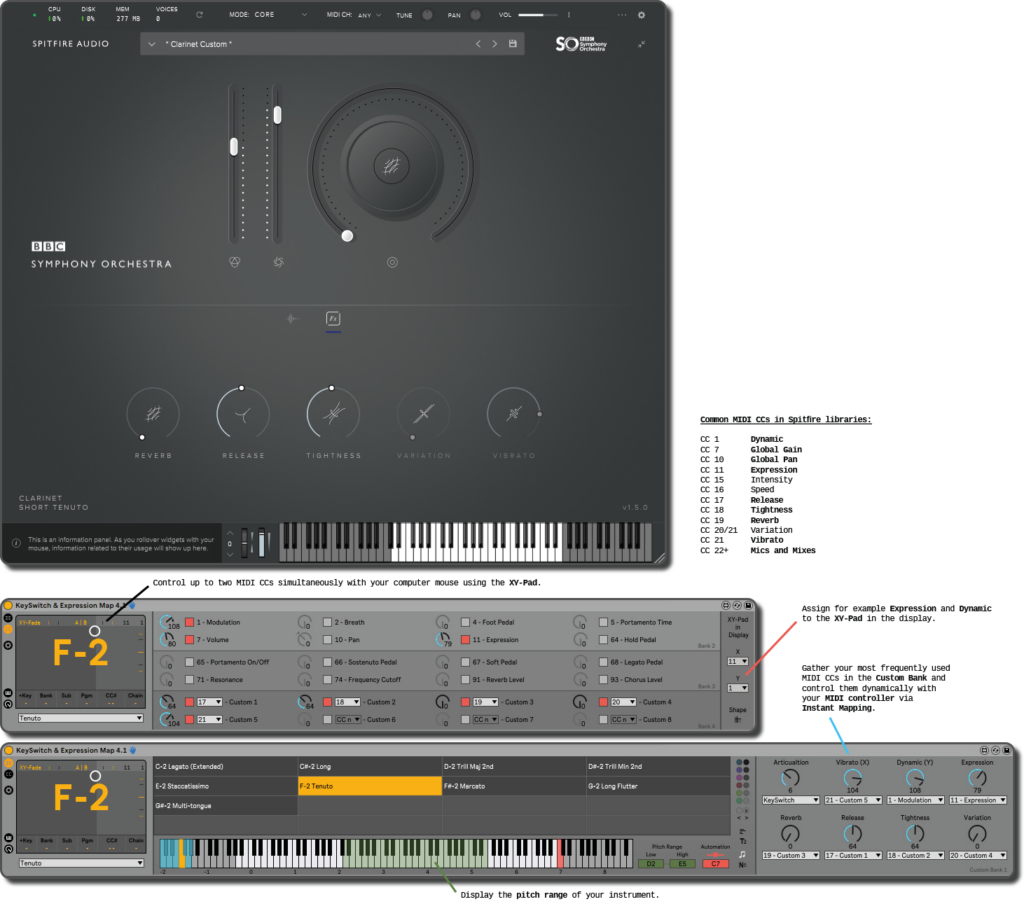The image size is (1024, 904).
Task: Switch to the waveform mixer tab icon
Action: pyautogui.click(x=293, y=318)
